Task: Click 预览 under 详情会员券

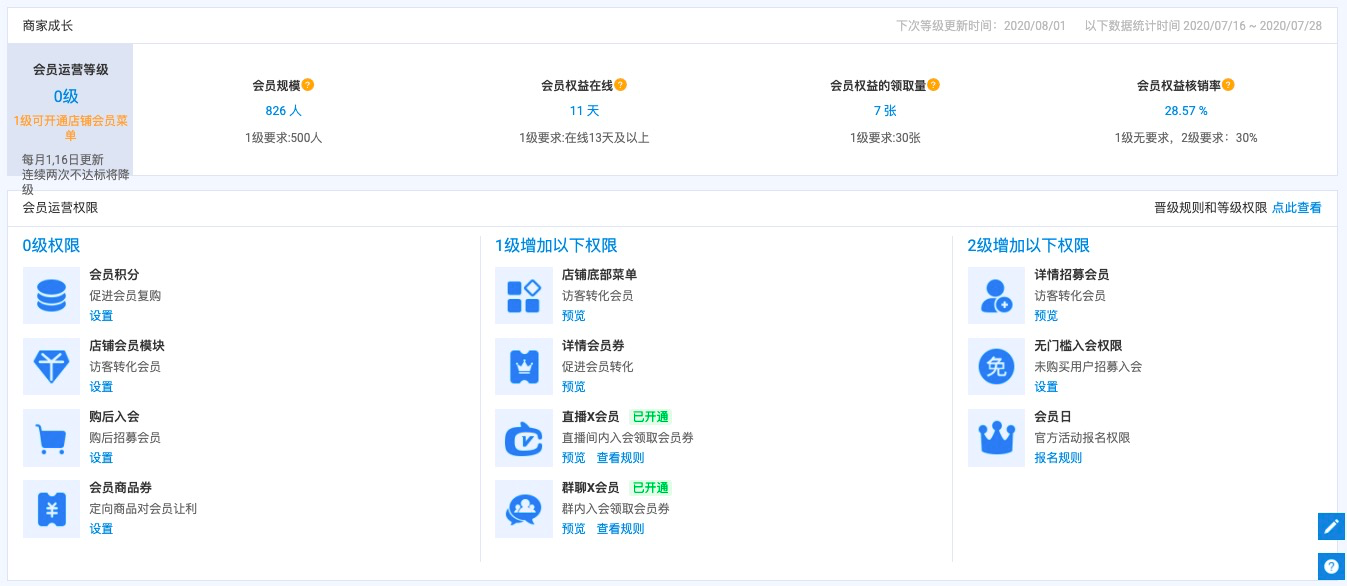Action: 574,387
